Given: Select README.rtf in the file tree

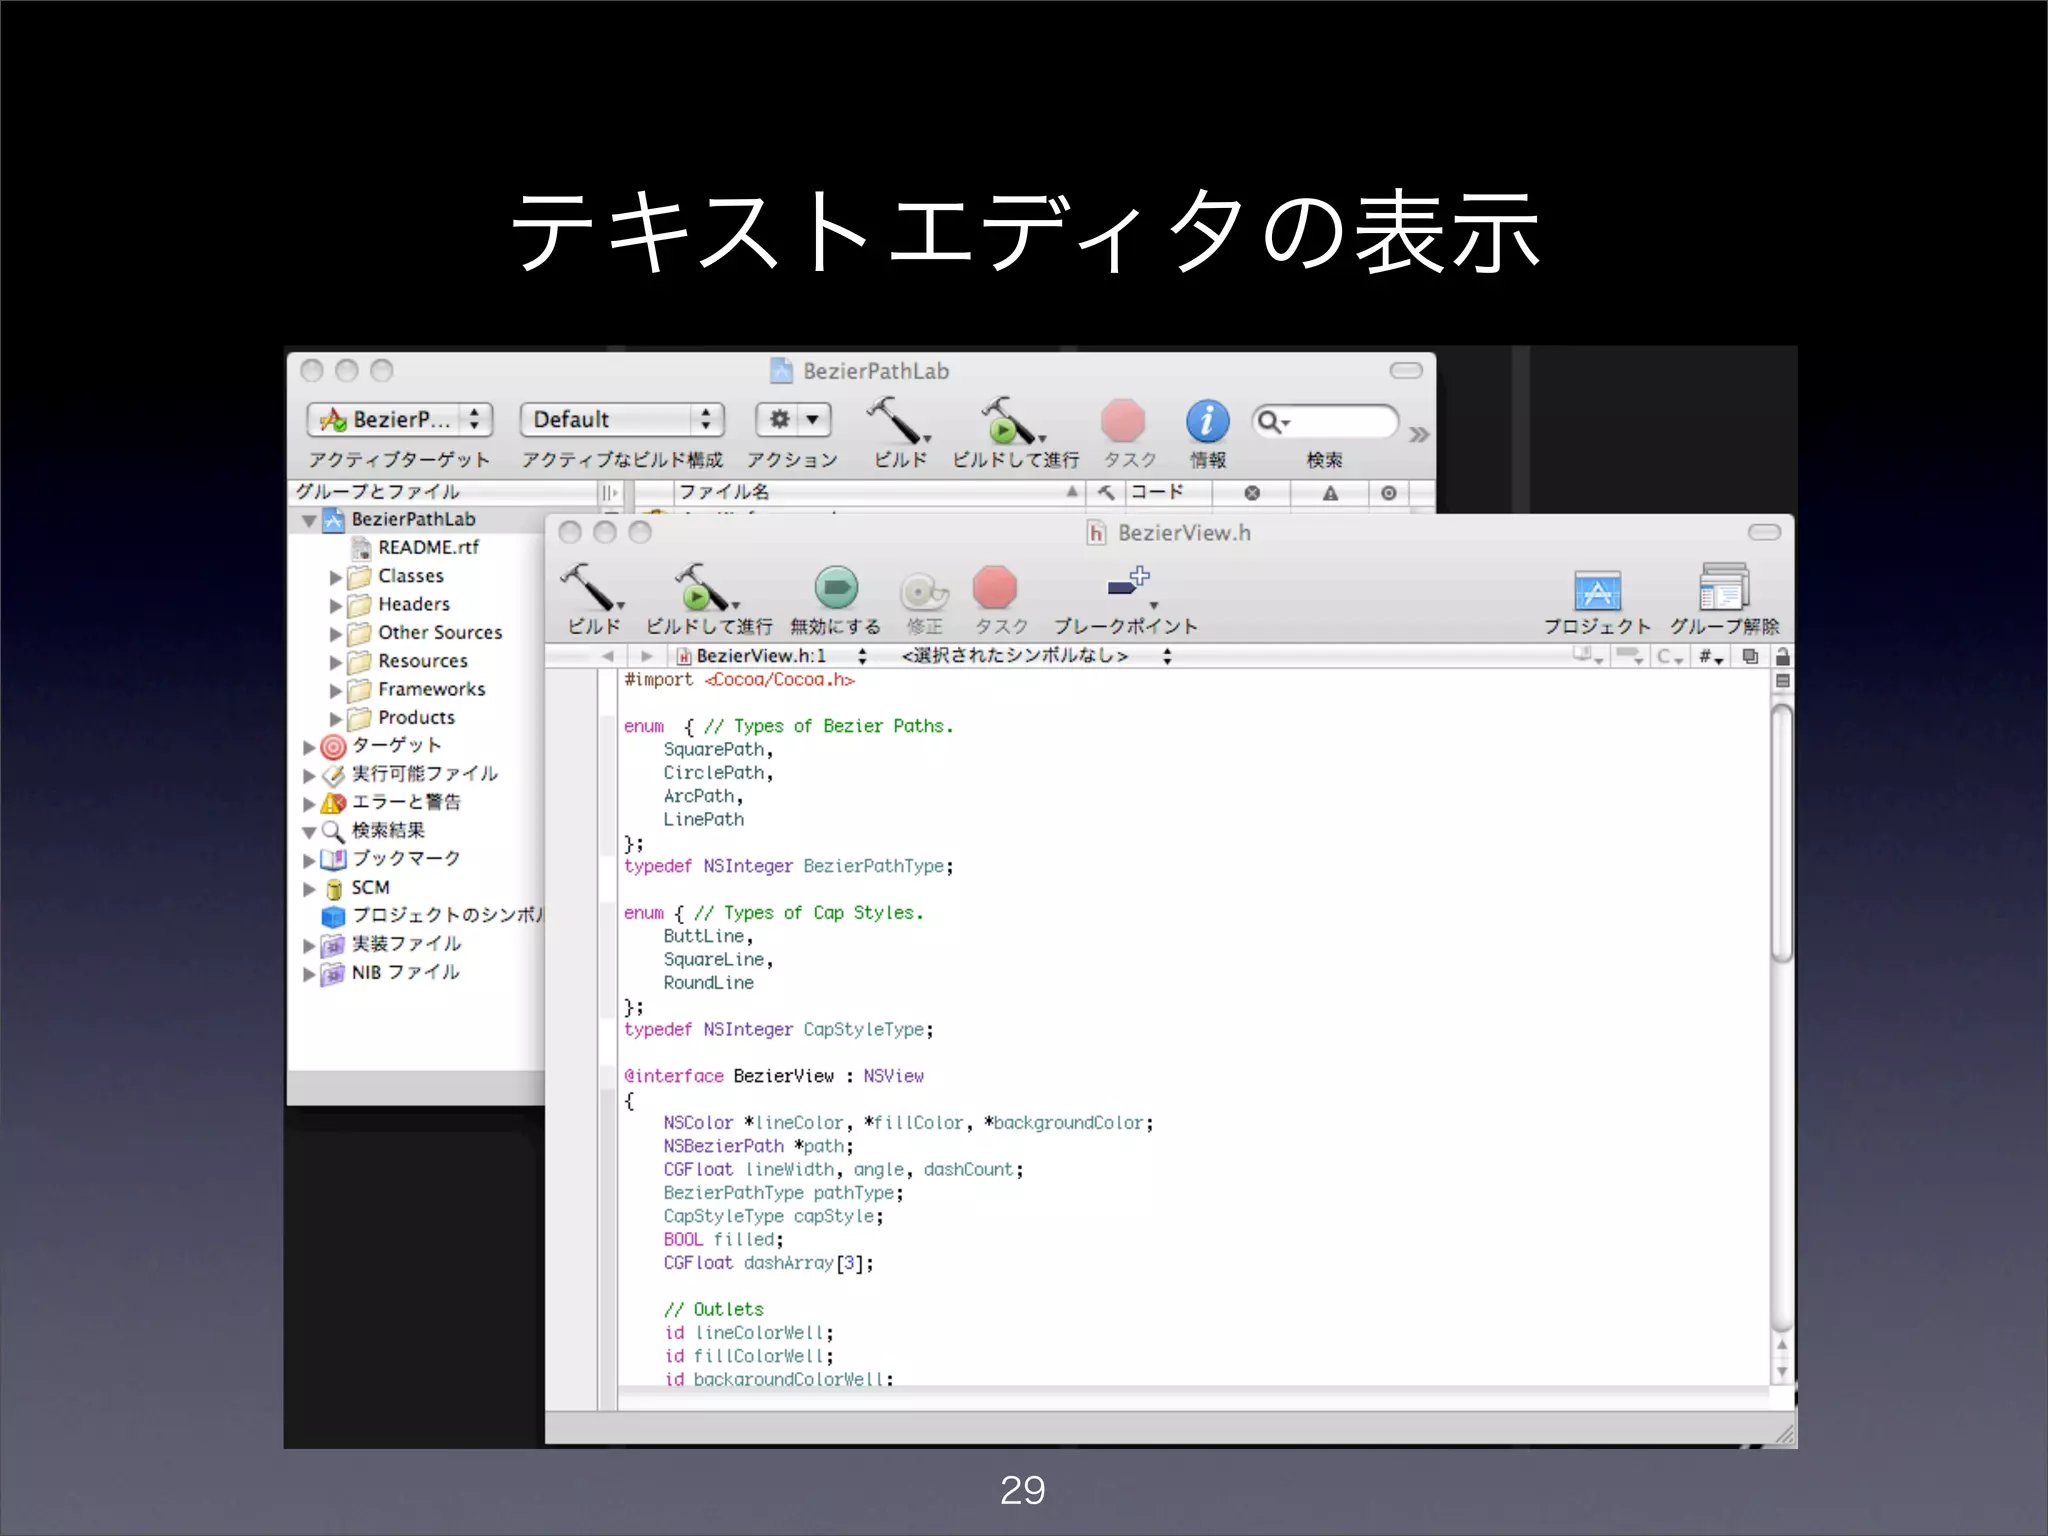Looking at the screenshot, I should [x=428, y=547].
